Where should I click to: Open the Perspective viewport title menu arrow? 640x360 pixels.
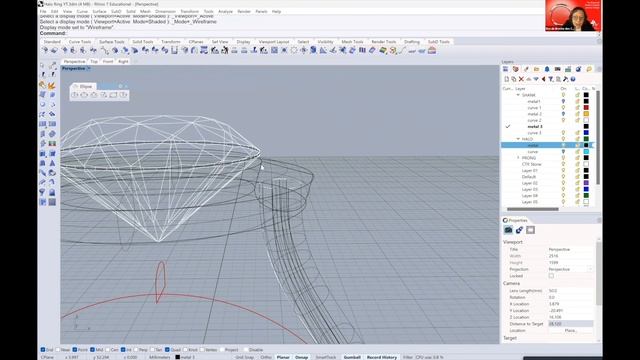point(89,69)
